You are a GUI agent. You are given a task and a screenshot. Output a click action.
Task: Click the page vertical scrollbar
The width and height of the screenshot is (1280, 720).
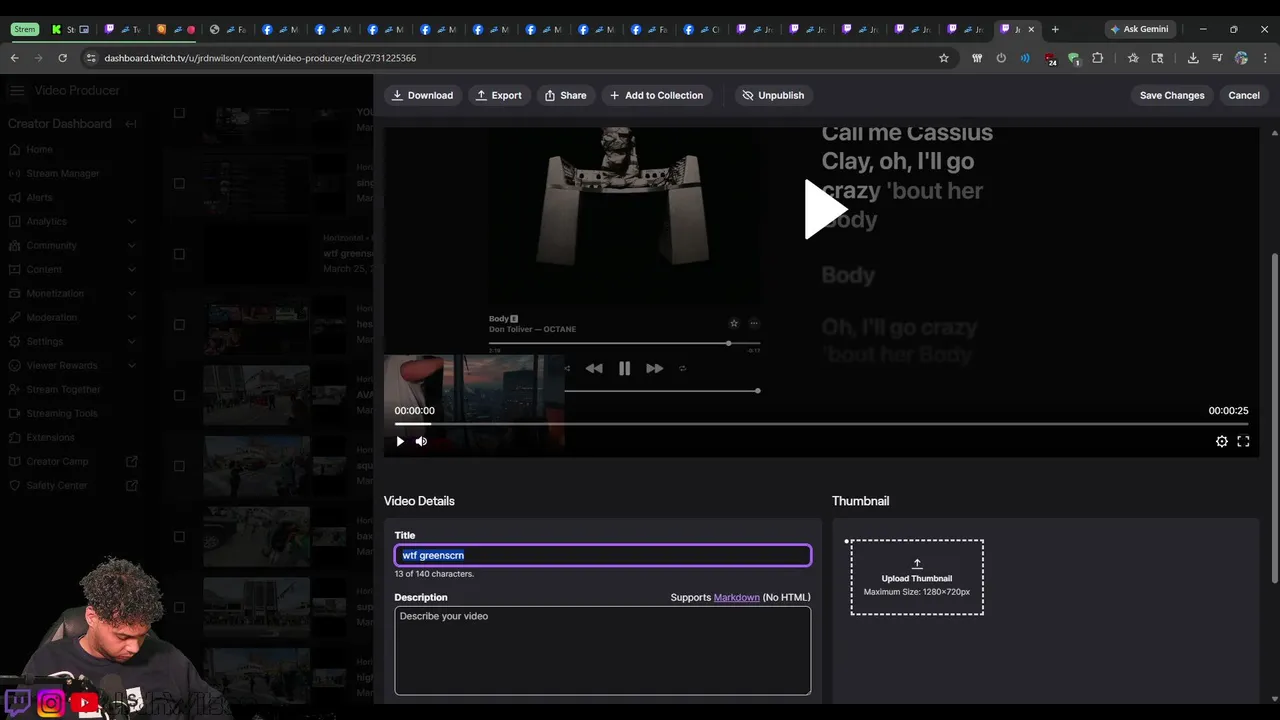pyautogui.click(x=1274, y=418)
